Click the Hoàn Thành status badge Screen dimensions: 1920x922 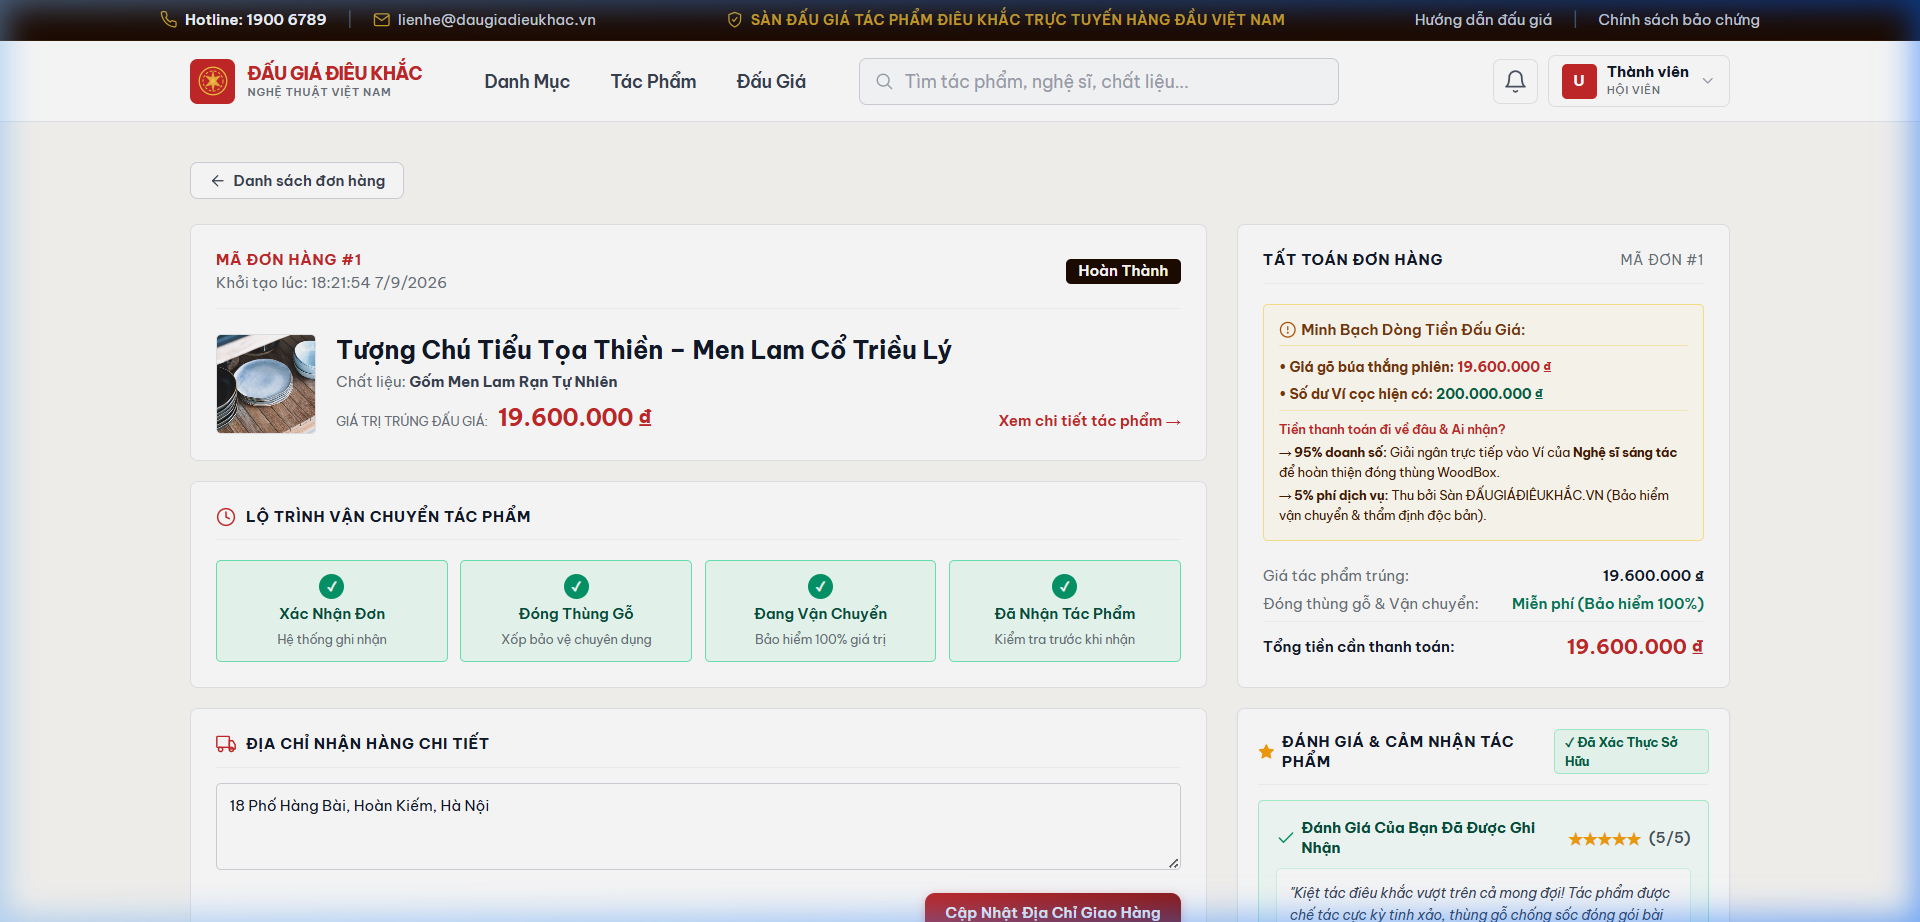(x=1123, y=271)
